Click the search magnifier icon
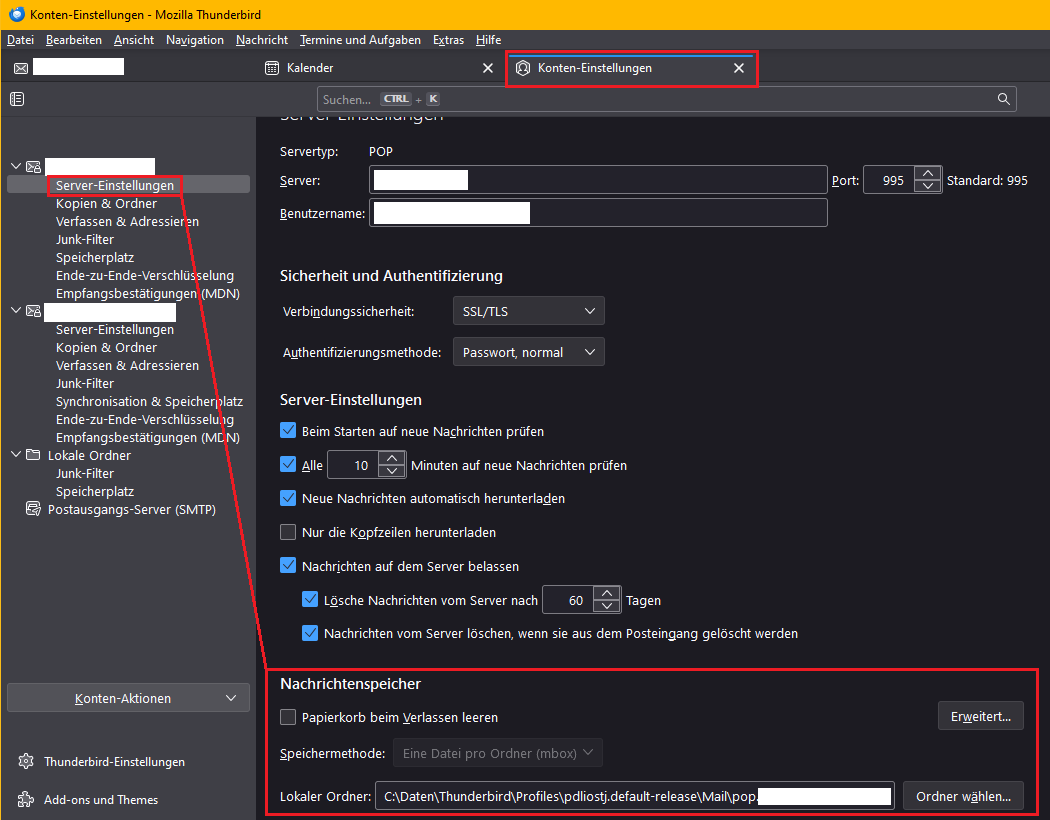The height and width of the screenshot is (820, 1050). coord(1004,99)
